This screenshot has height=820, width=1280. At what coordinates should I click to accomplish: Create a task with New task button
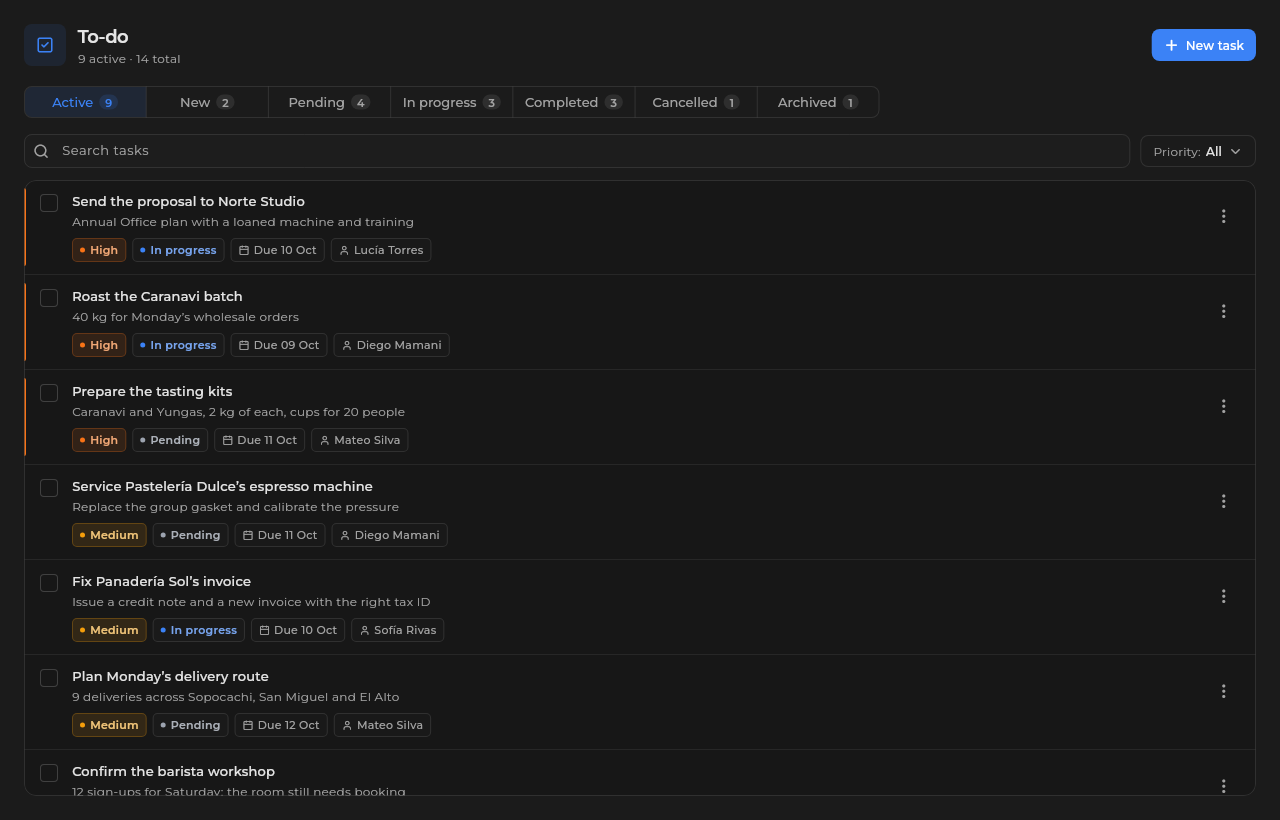click(x=1204, y=45)
